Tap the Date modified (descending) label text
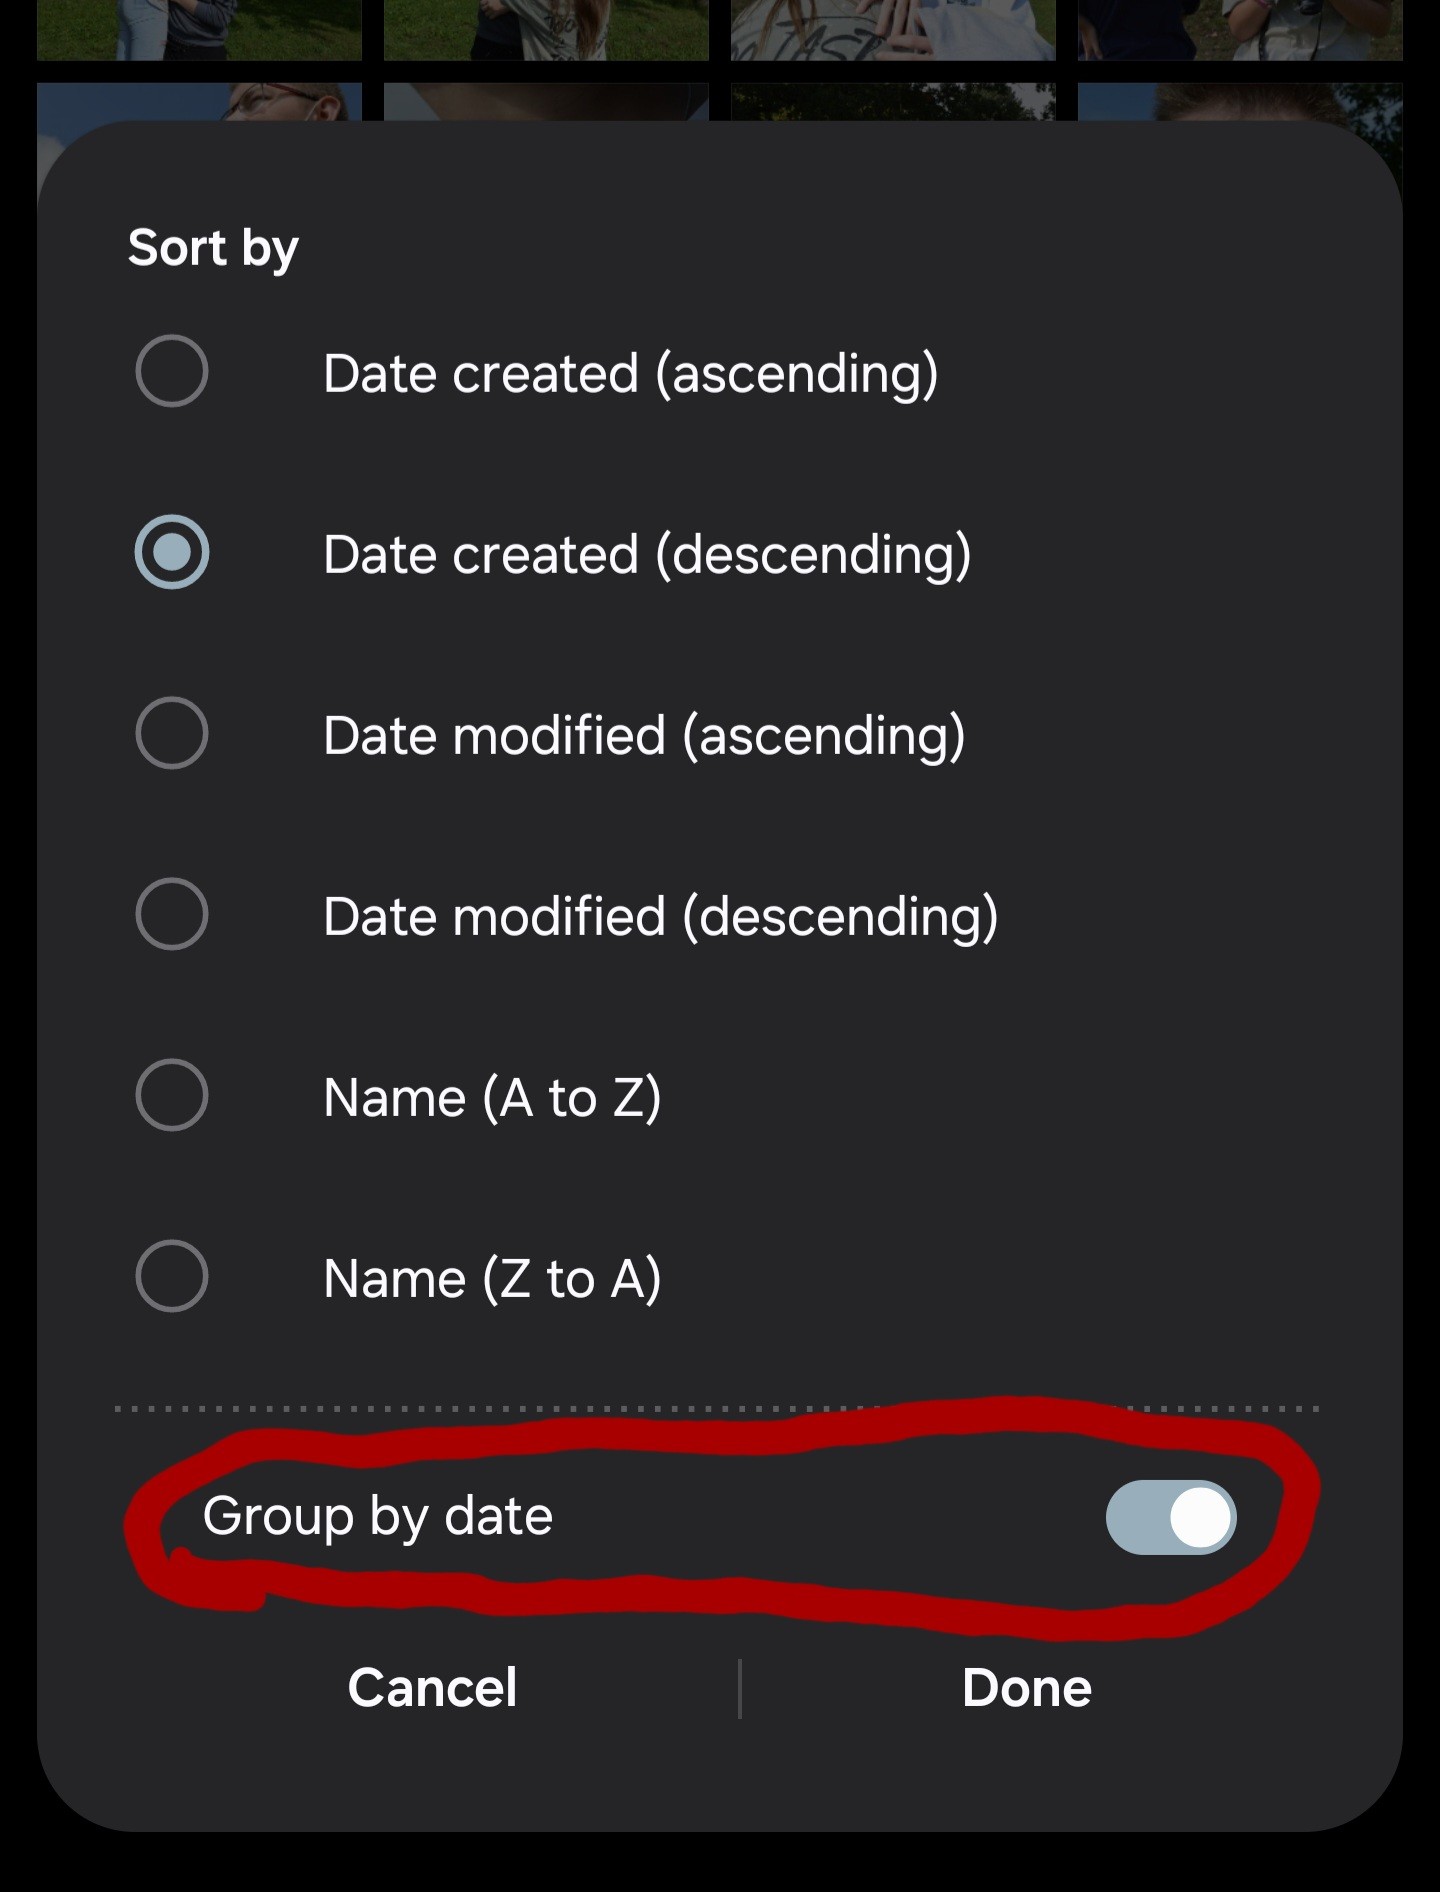The height and width of the screenshot is (1892, 1440). pos(660,918)
